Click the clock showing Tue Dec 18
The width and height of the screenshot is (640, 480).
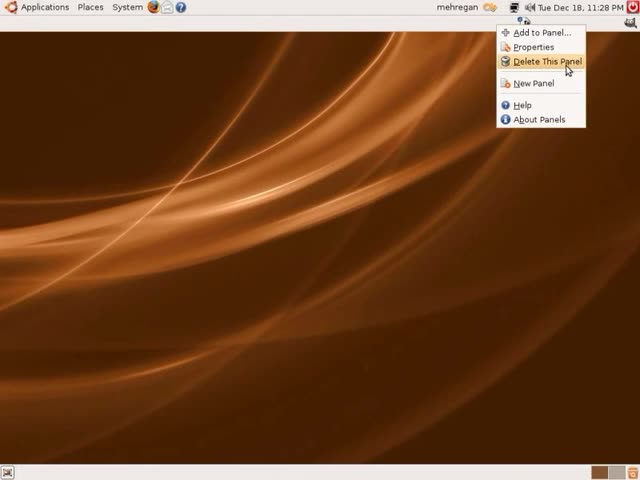point(580,7)
